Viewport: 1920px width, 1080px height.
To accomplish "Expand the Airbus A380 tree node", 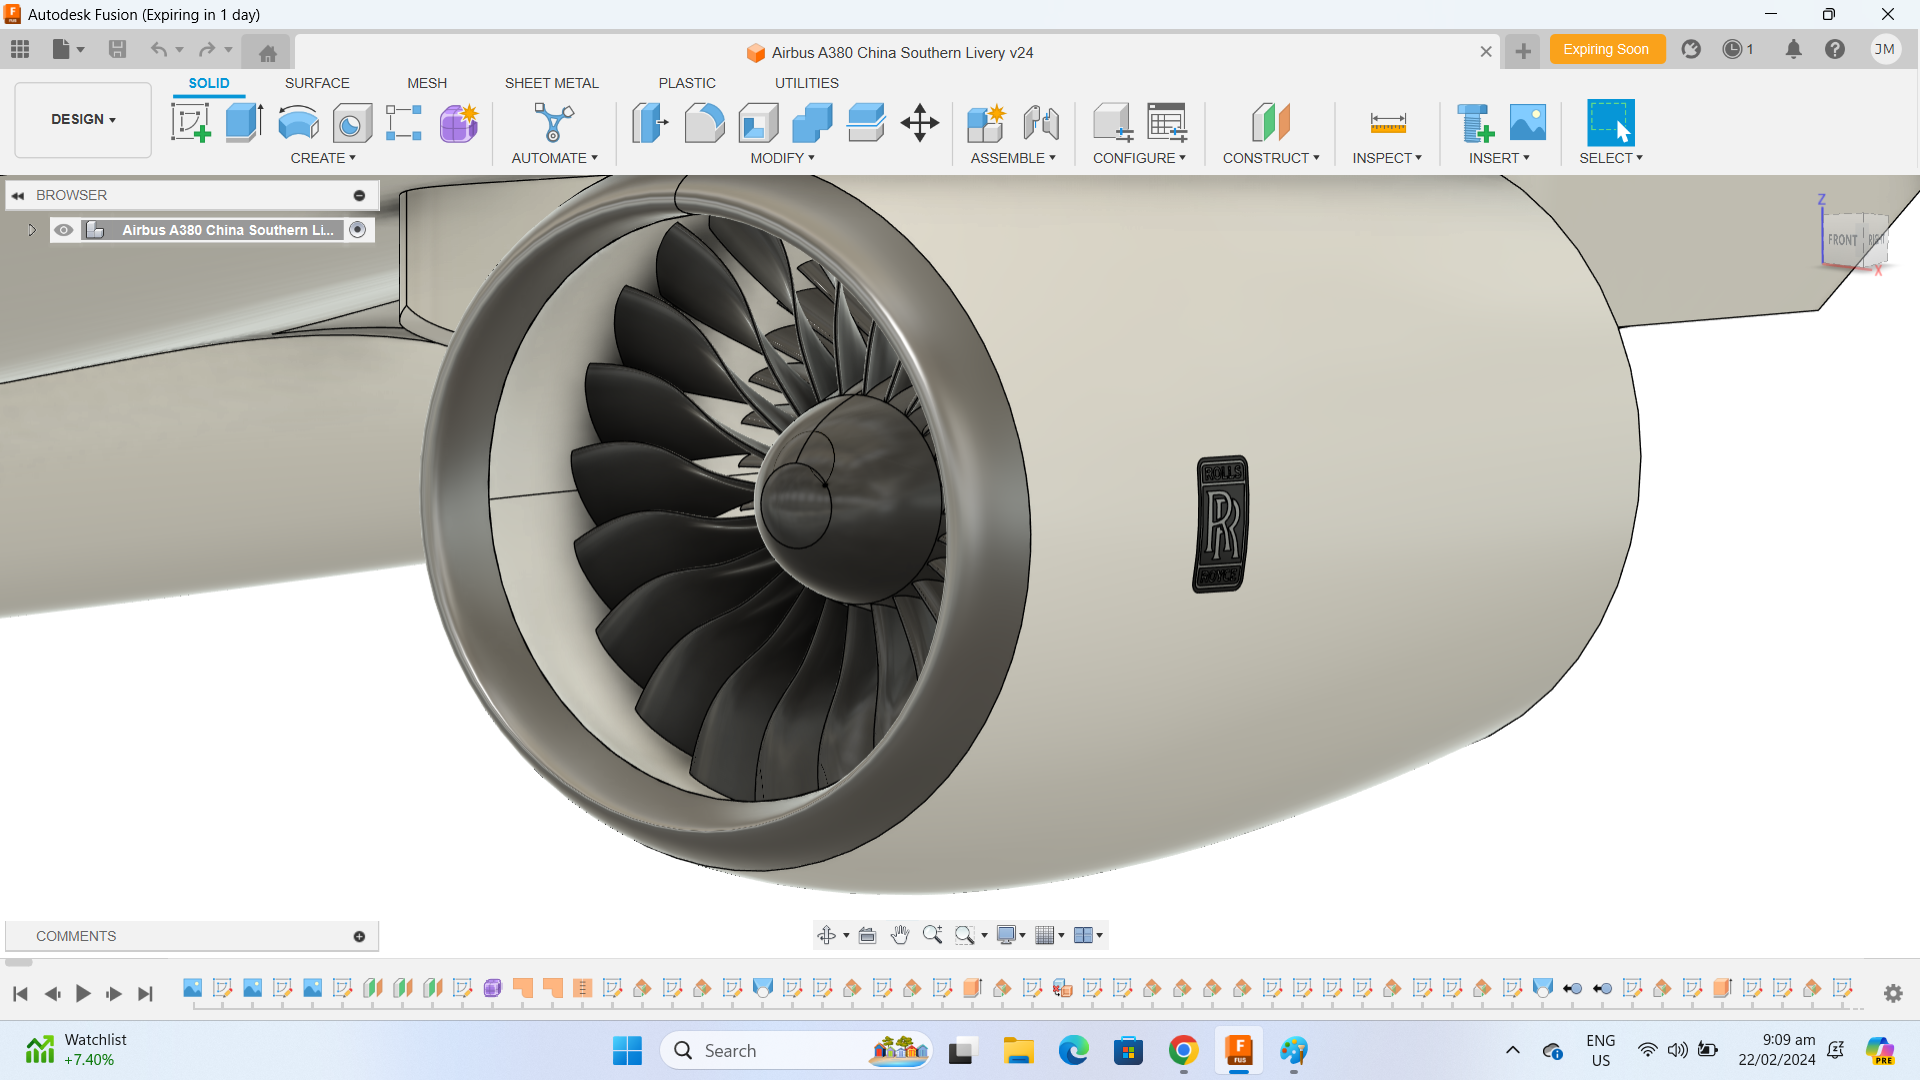I will click(x=32, y=230).
